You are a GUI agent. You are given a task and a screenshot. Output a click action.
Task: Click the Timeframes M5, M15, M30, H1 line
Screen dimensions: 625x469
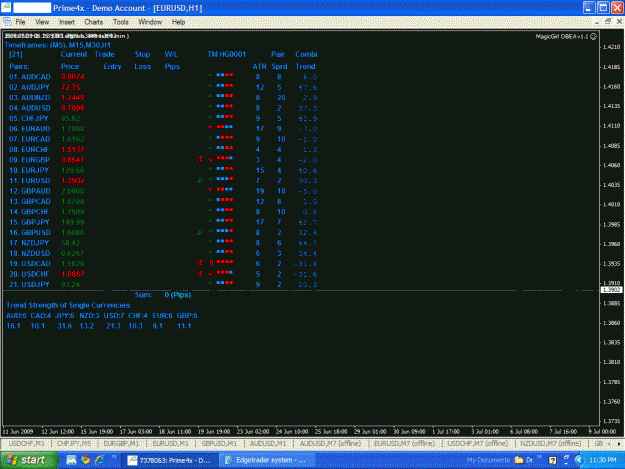(58, 45)
